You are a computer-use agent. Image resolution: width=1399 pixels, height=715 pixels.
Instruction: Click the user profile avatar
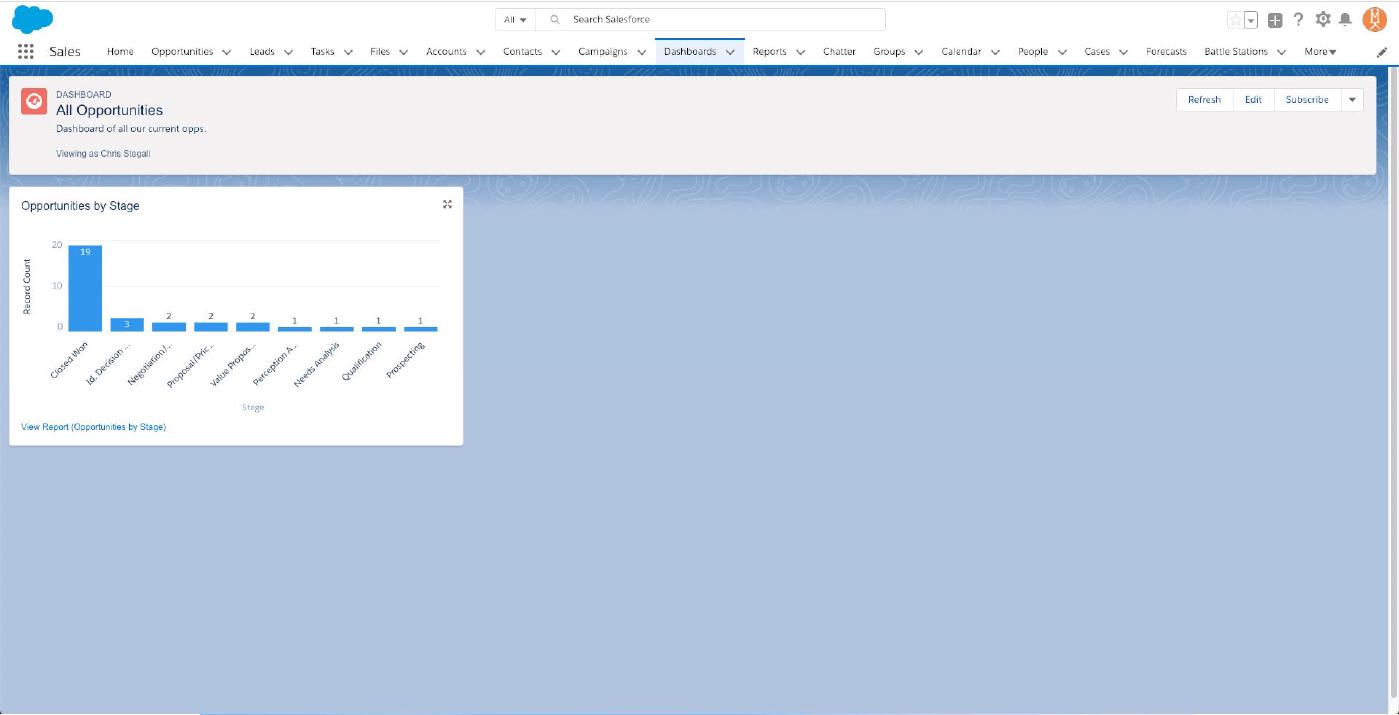click(1375, 19)
